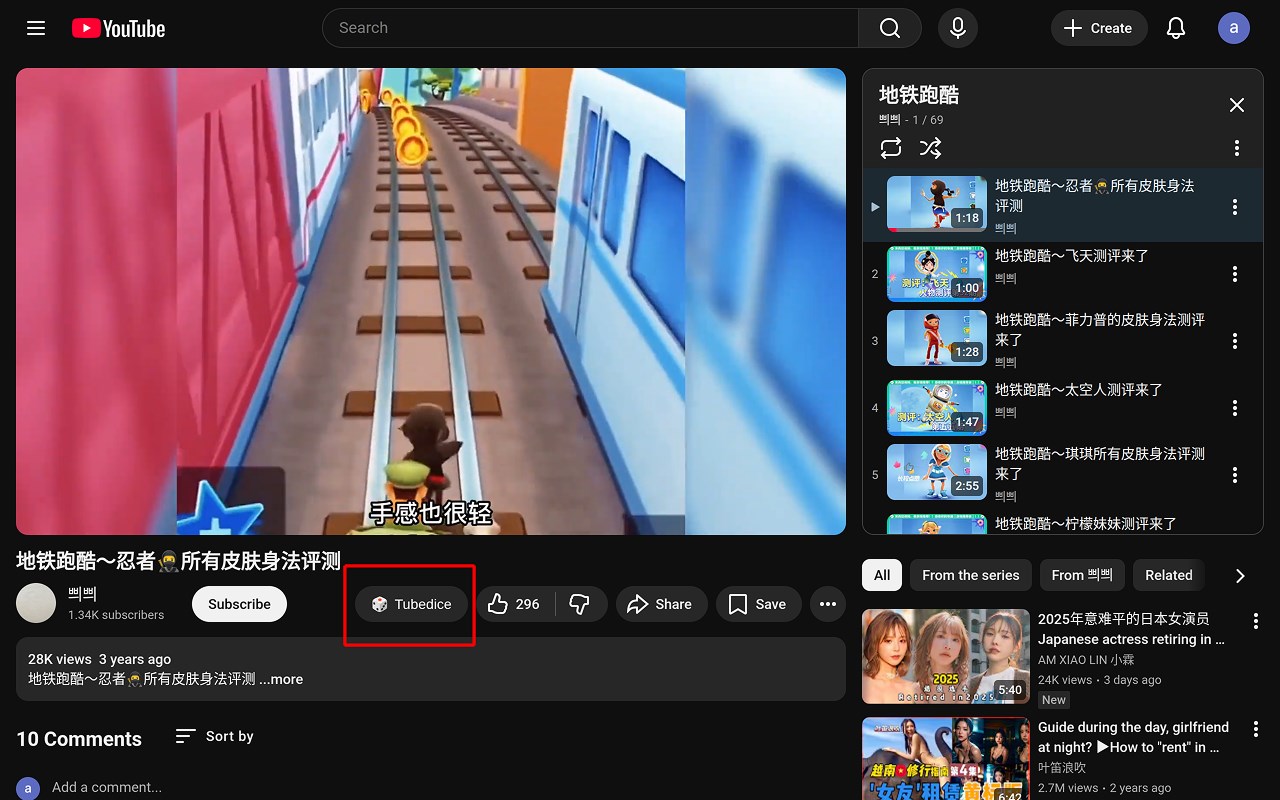This screenshot has height=800, width=1280.
Task: Open the comments Sort by menu
Action: 214,736
